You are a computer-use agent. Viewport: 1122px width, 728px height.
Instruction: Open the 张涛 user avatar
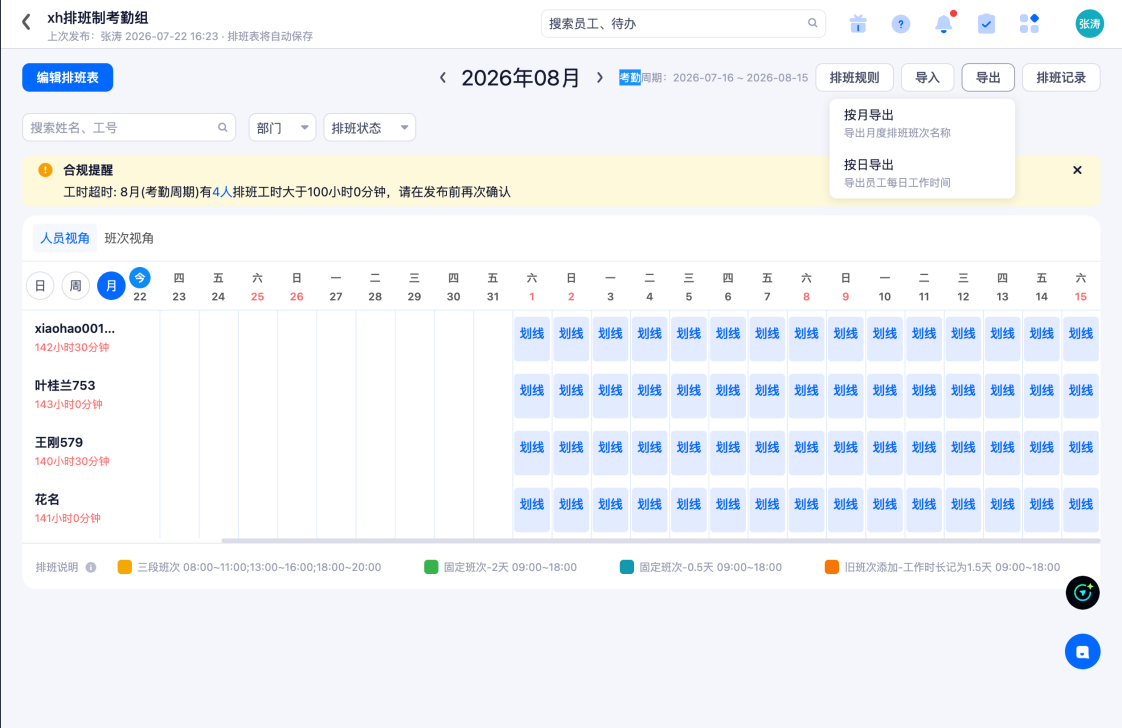pos(1089,24)
